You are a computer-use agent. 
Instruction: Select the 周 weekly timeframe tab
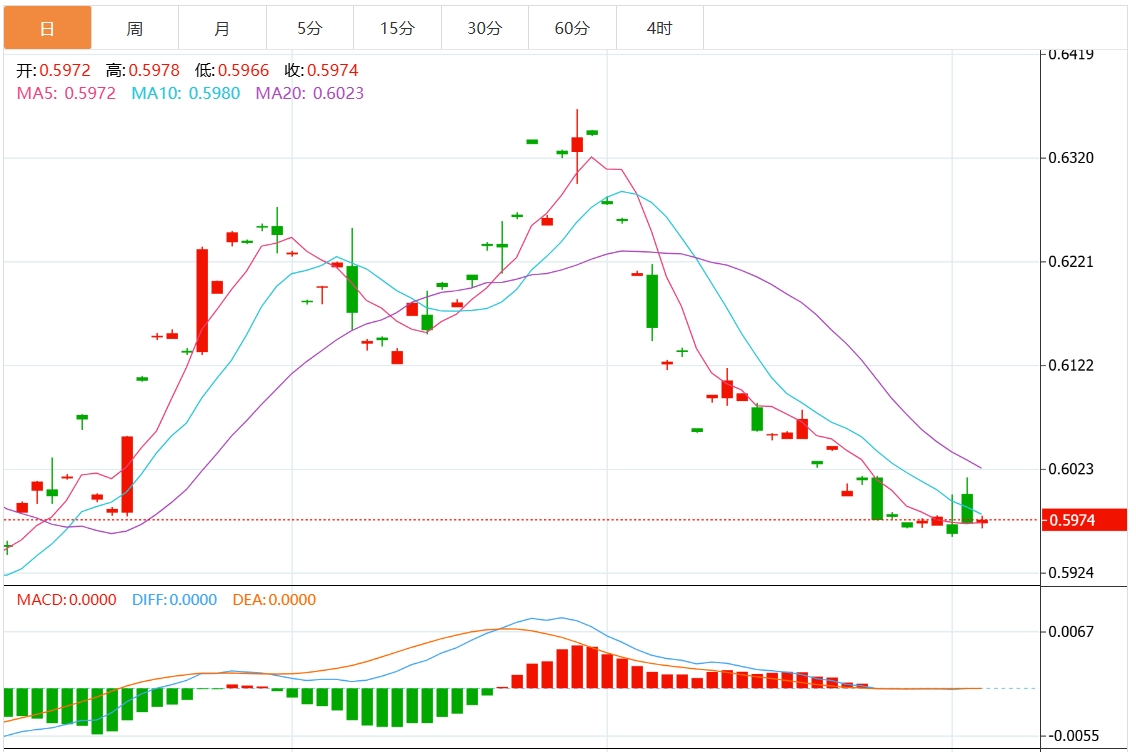(135, 28)
